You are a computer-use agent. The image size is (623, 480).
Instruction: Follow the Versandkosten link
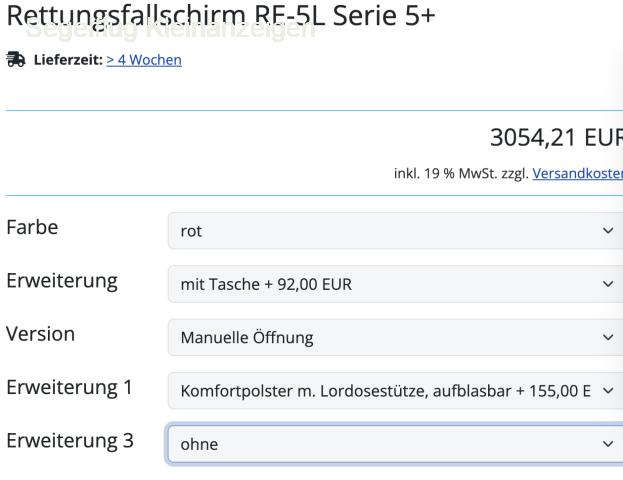click(577, 172)
